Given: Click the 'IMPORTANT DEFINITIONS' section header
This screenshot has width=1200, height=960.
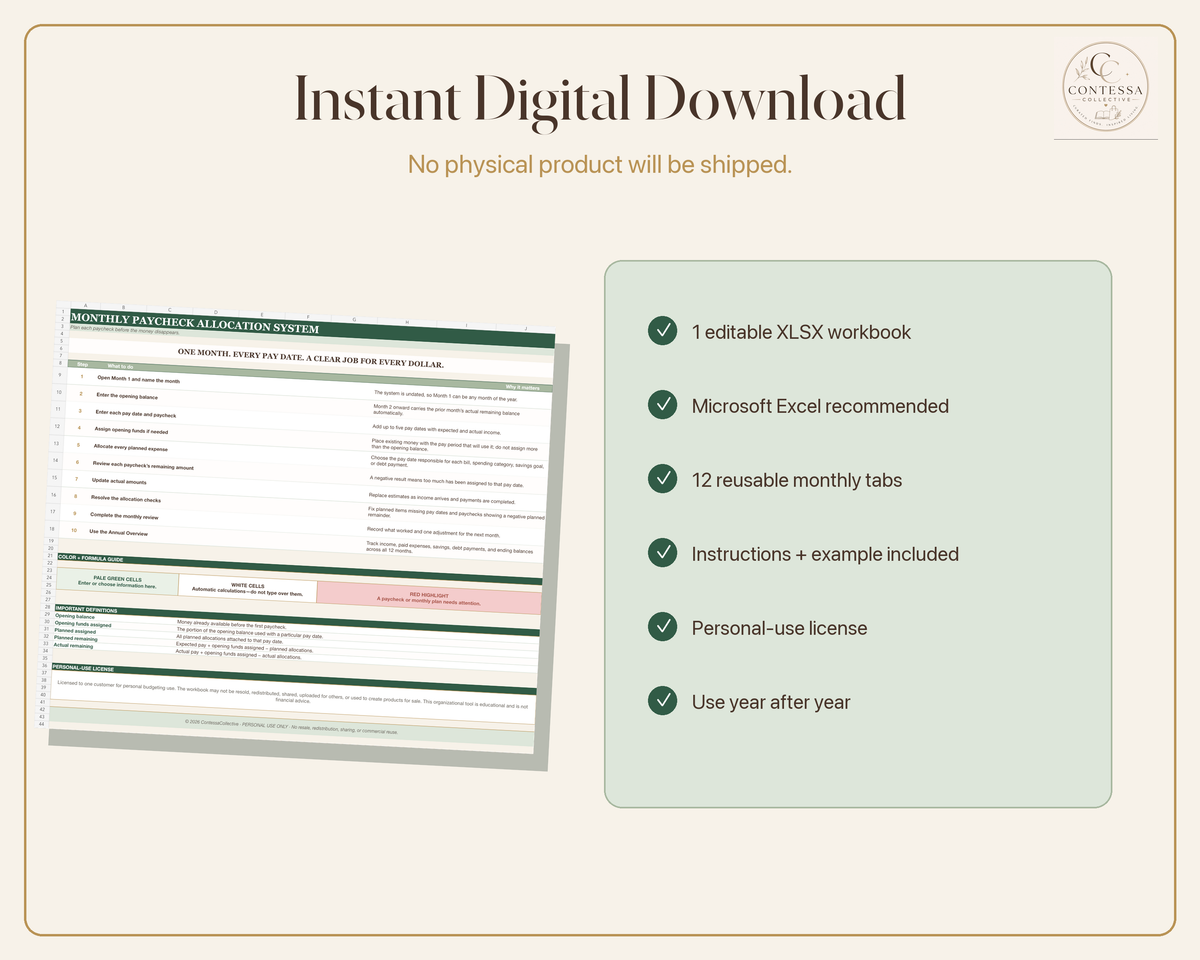Looking at the screenshot, I should [86, 609].
